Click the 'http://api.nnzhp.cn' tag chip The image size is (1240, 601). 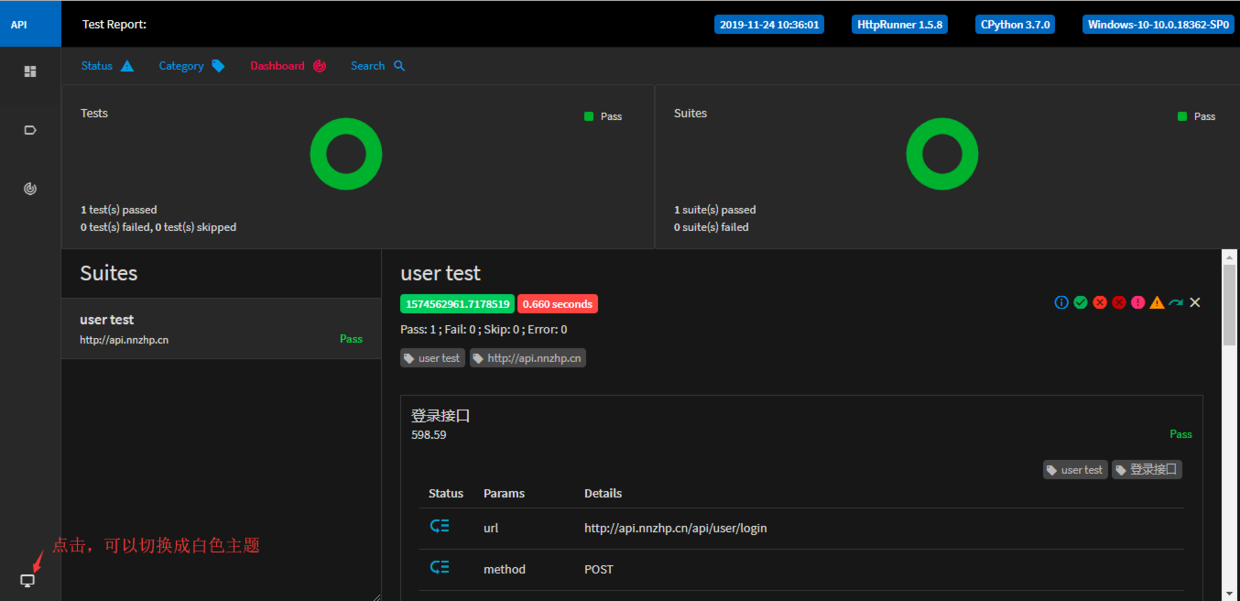click(528, 358)
